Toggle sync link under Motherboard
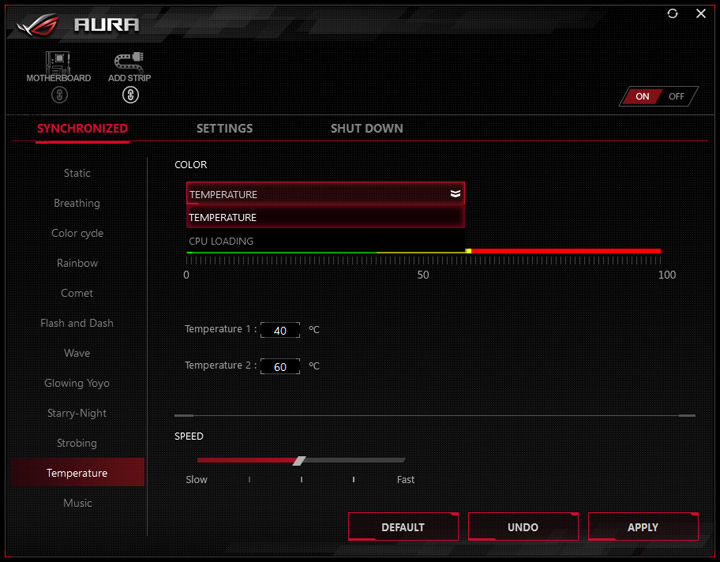The width and height of the screenshot is (720, 562). (59, 95)
